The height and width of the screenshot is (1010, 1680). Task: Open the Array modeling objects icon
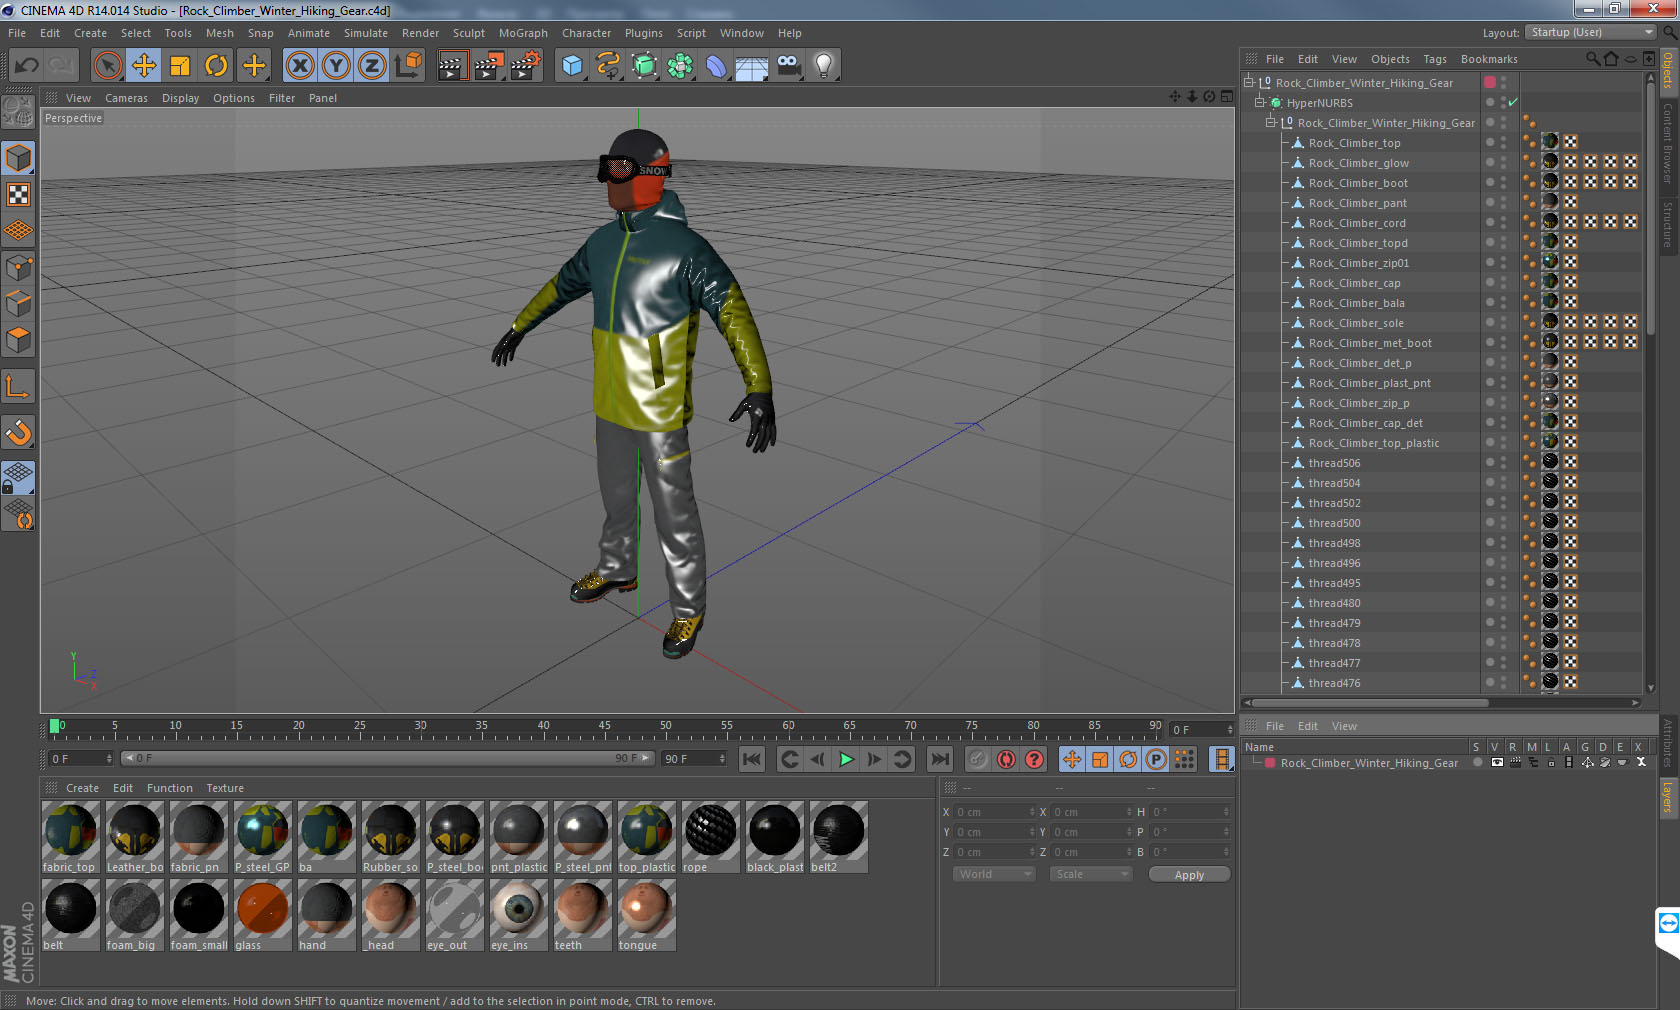tap(680, 66)
